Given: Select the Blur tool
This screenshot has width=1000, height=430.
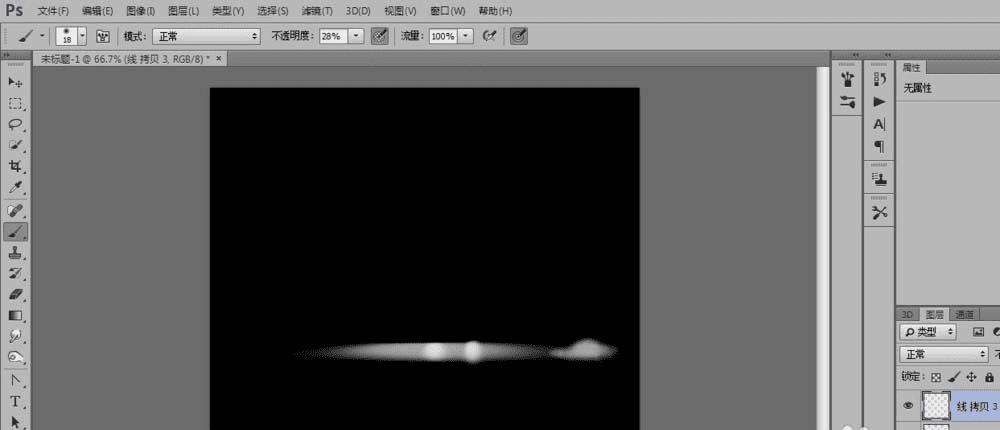Looking at the screenshot, I should 15,336.
